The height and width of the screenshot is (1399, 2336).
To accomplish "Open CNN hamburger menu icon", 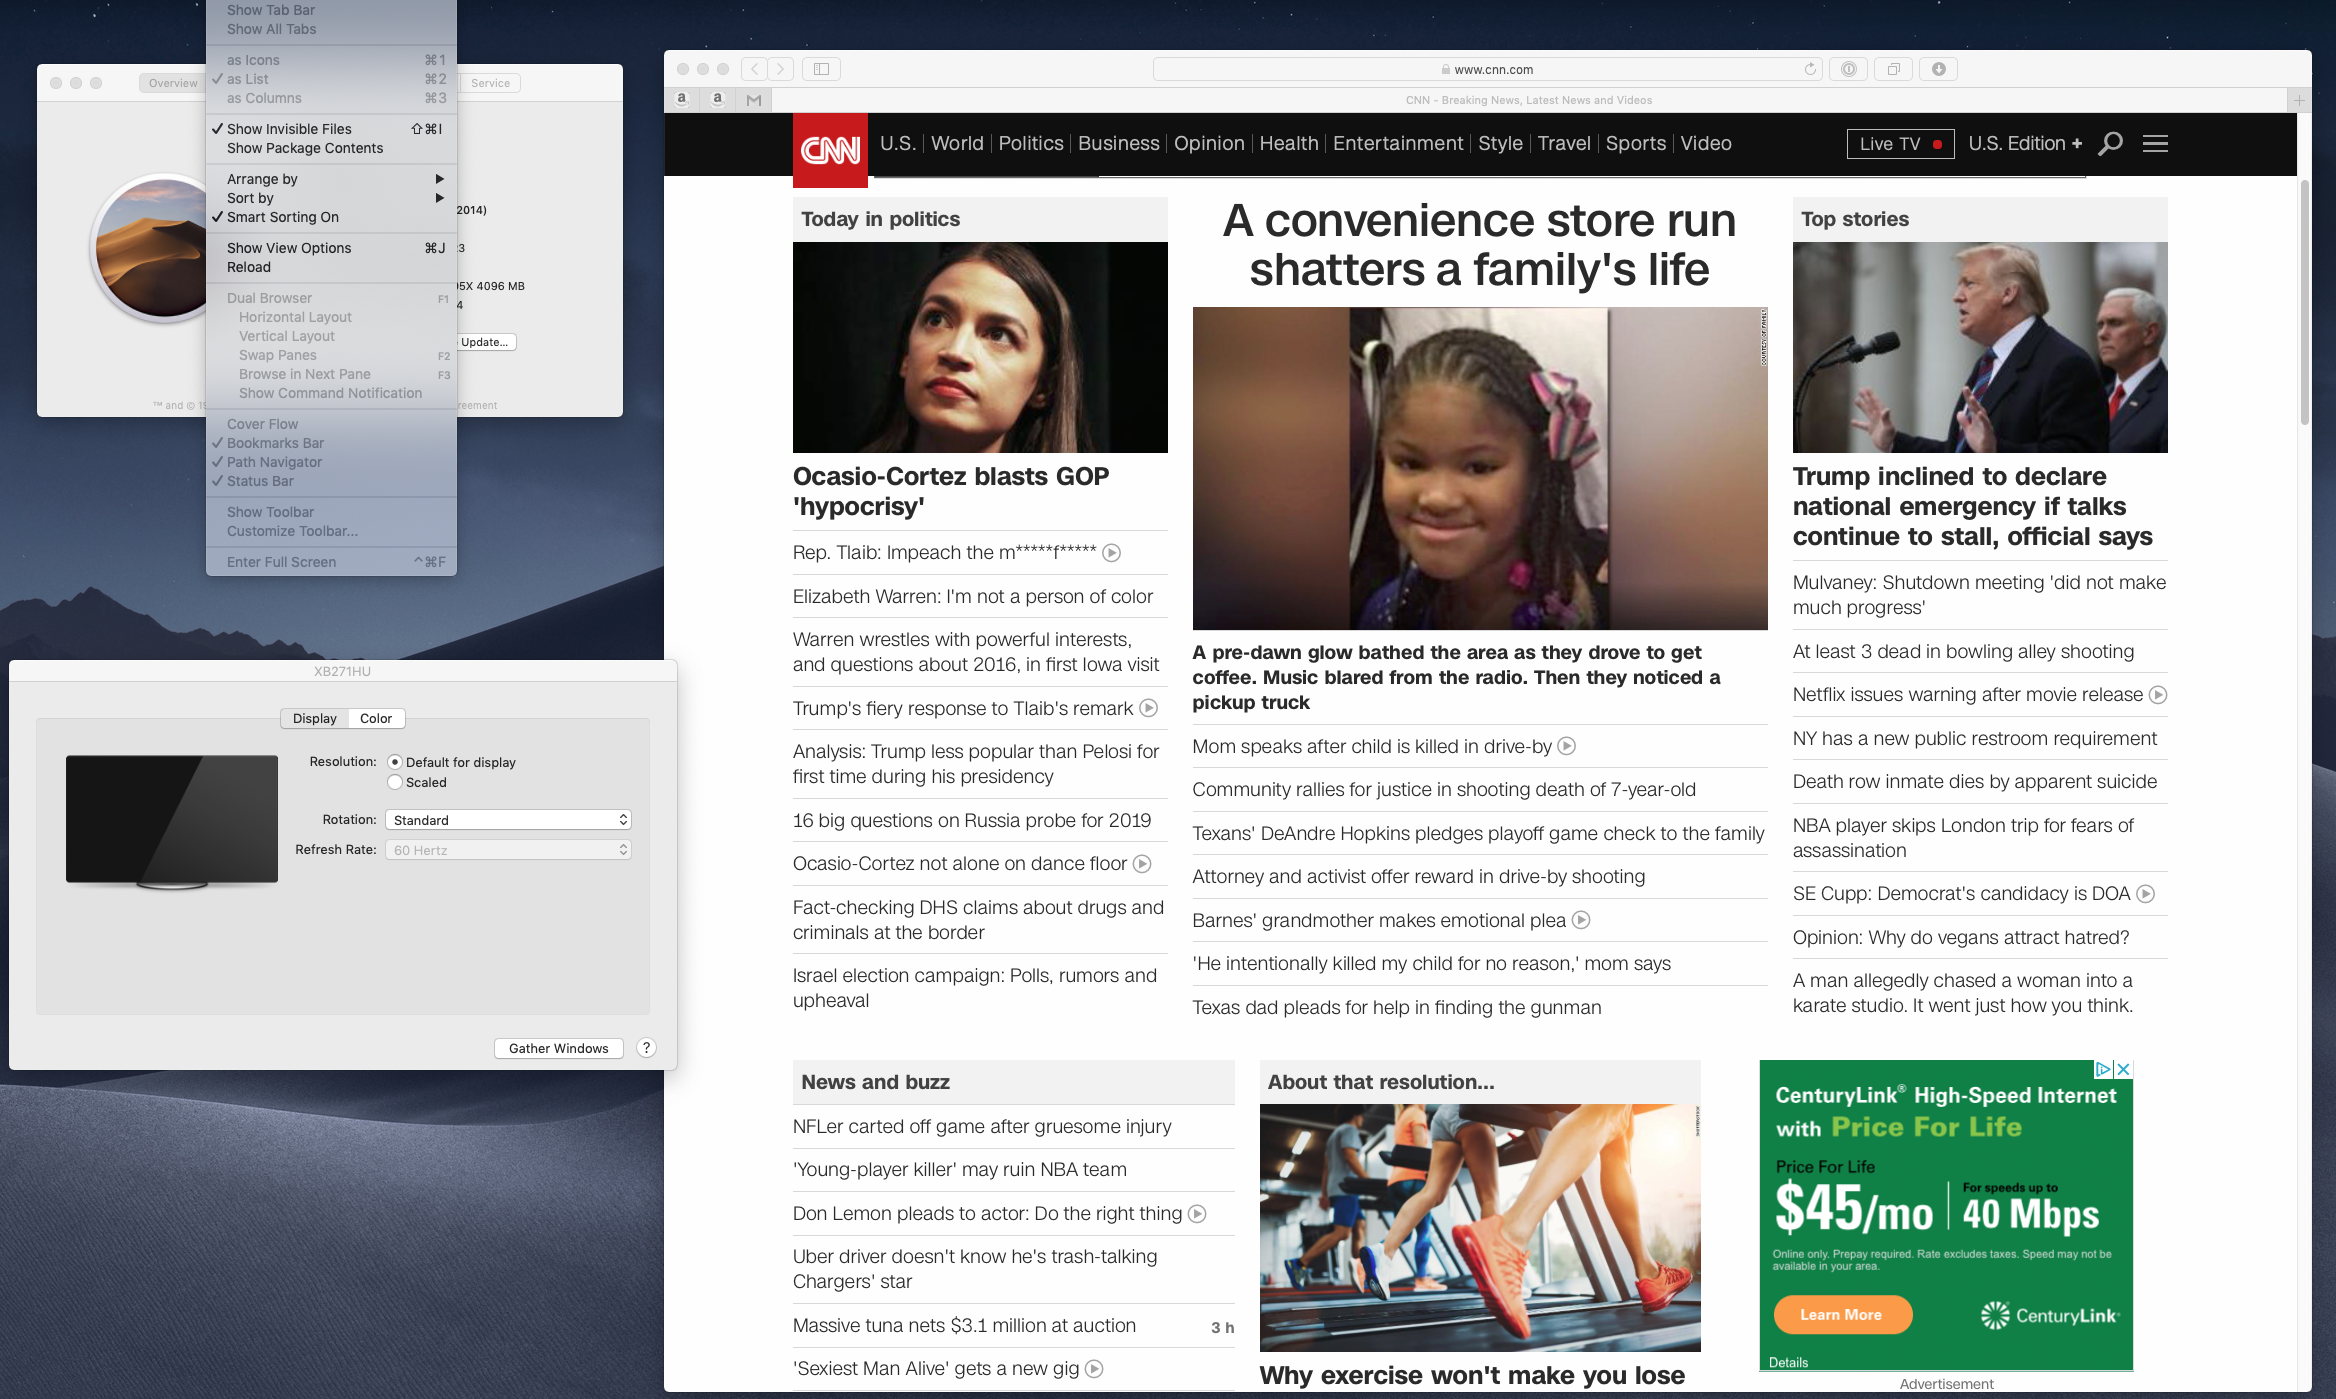I will [x=2155, y=144].
